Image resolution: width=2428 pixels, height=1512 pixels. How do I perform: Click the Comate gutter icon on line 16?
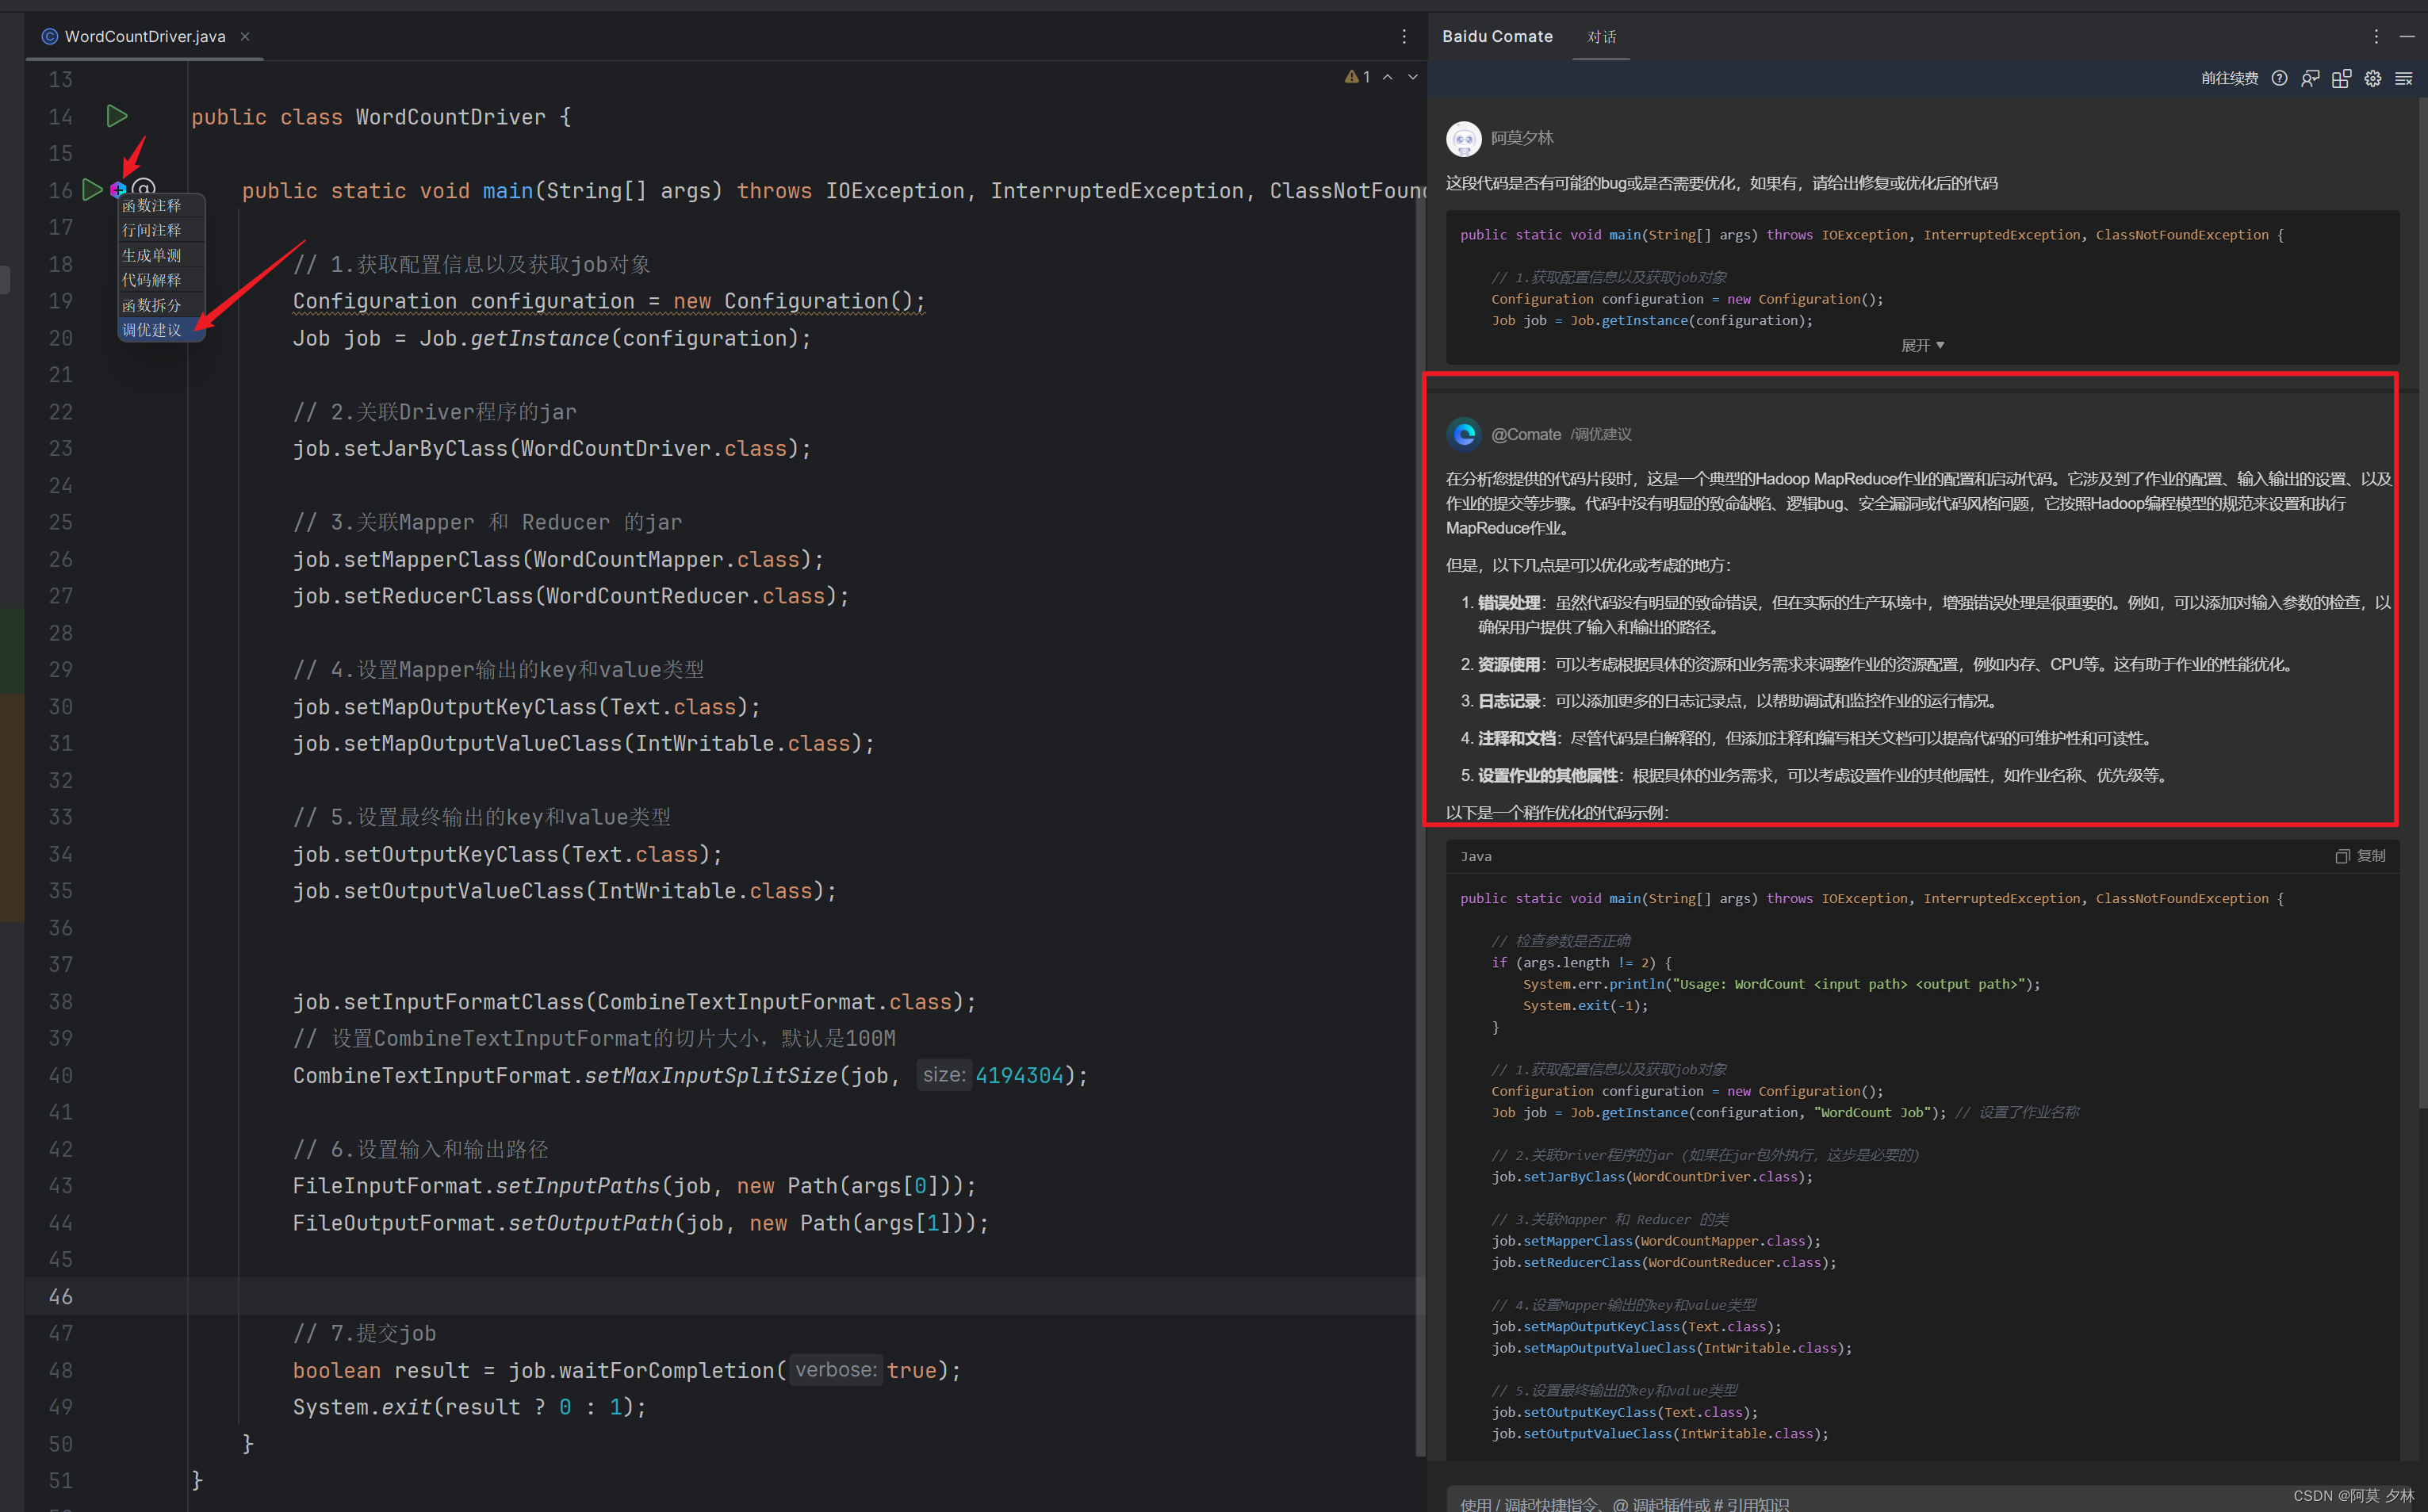(x=118, y=189)
